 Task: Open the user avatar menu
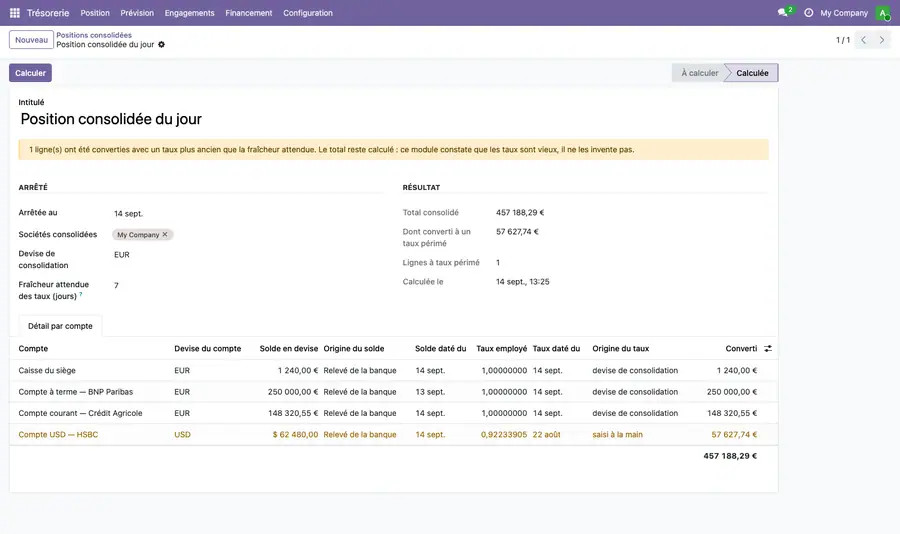point(883,13)
